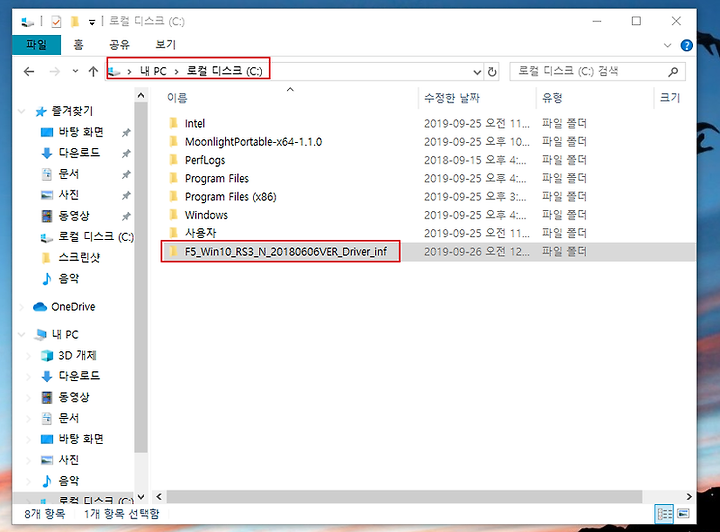Open Help with the blue question icon
This screenshot has height=532, width=720.
pyautogui.click(x=686, y=45)
